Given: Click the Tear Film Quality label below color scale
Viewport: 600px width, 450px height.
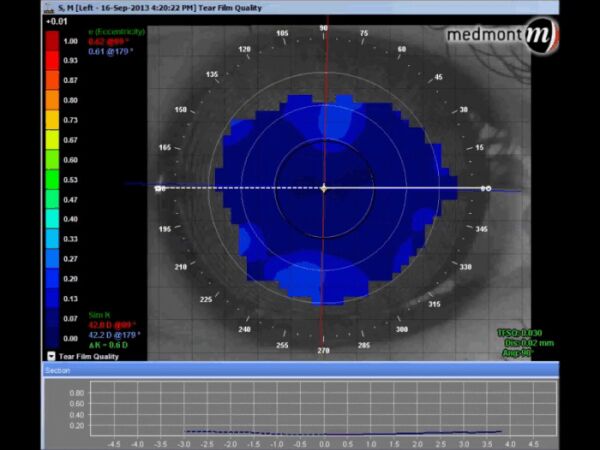Looking at the screenshot, I should pyautogui.click(x=89, y=357).
